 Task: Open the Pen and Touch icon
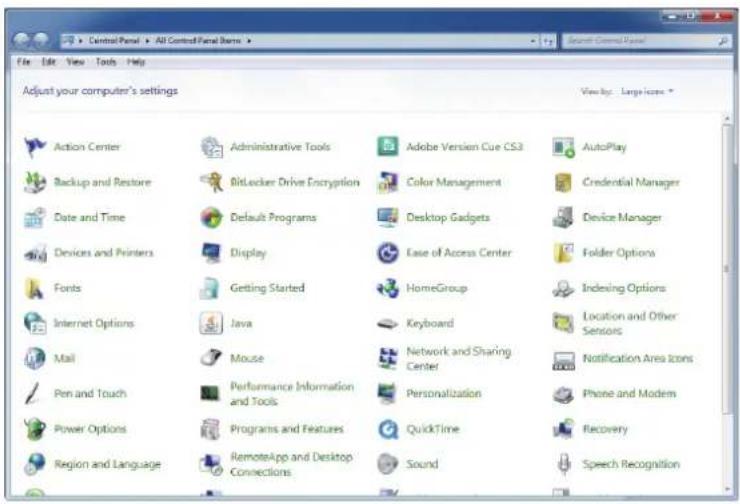[32, 394]
